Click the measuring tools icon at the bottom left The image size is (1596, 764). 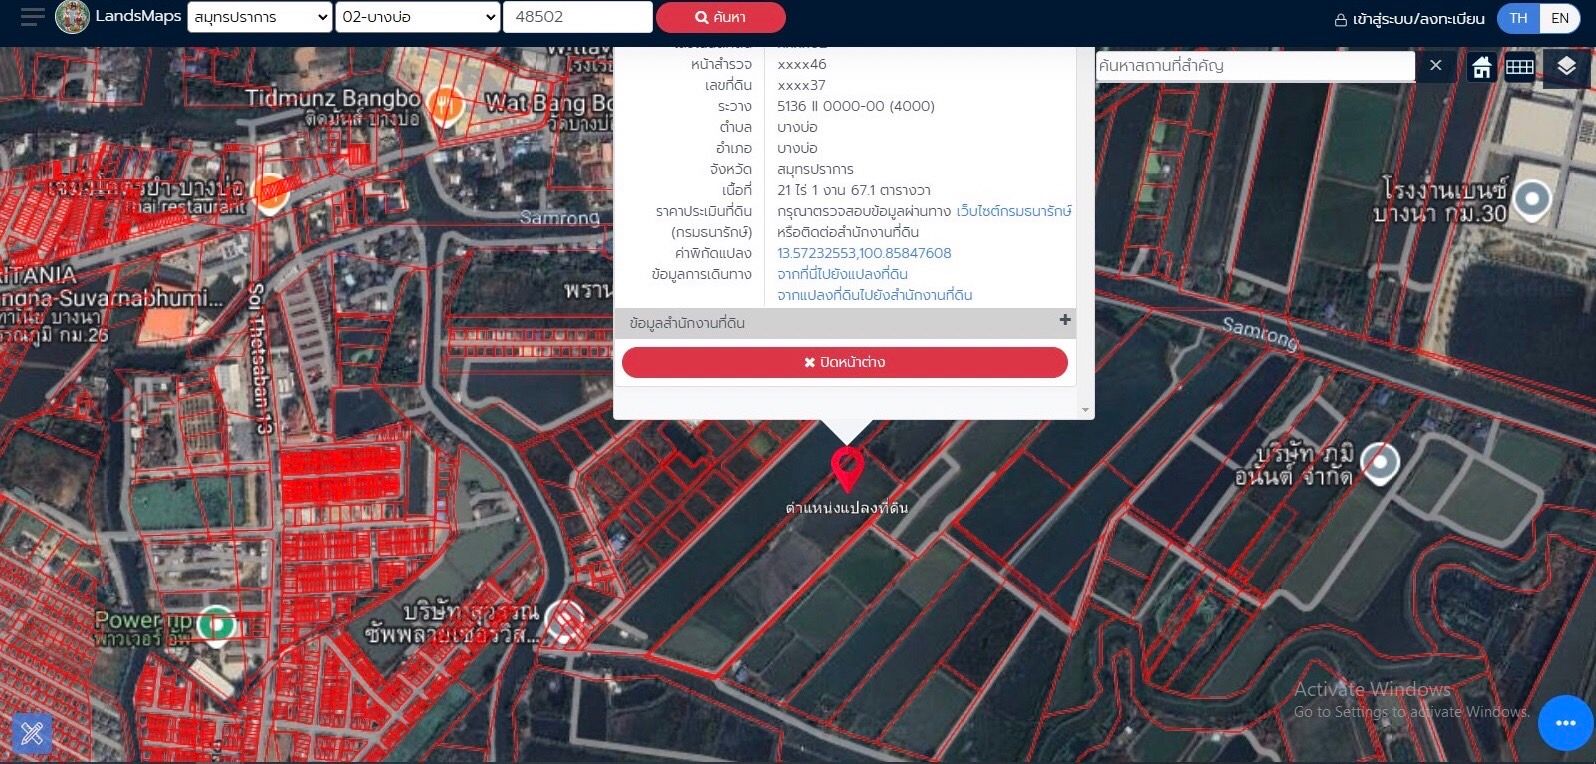pos(31,734)
